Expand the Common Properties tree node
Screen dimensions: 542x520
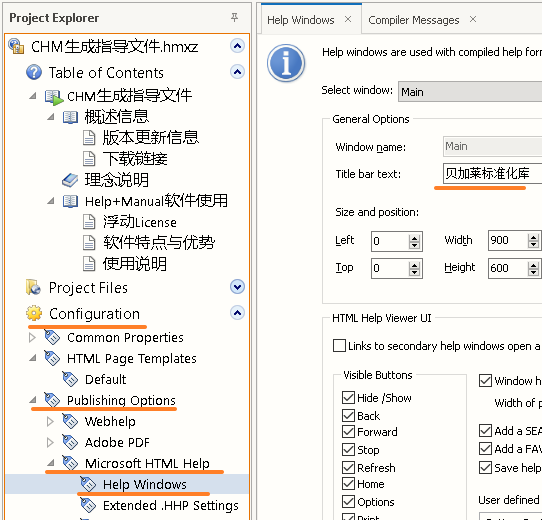click(x=32, y=337)
